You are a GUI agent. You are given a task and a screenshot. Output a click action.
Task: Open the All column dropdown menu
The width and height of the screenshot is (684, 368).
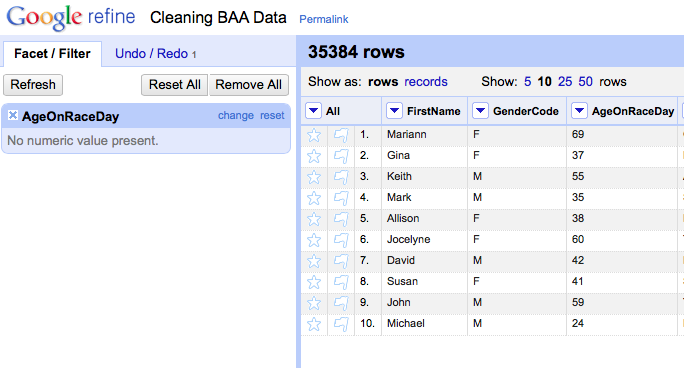[x=313, y=111]
